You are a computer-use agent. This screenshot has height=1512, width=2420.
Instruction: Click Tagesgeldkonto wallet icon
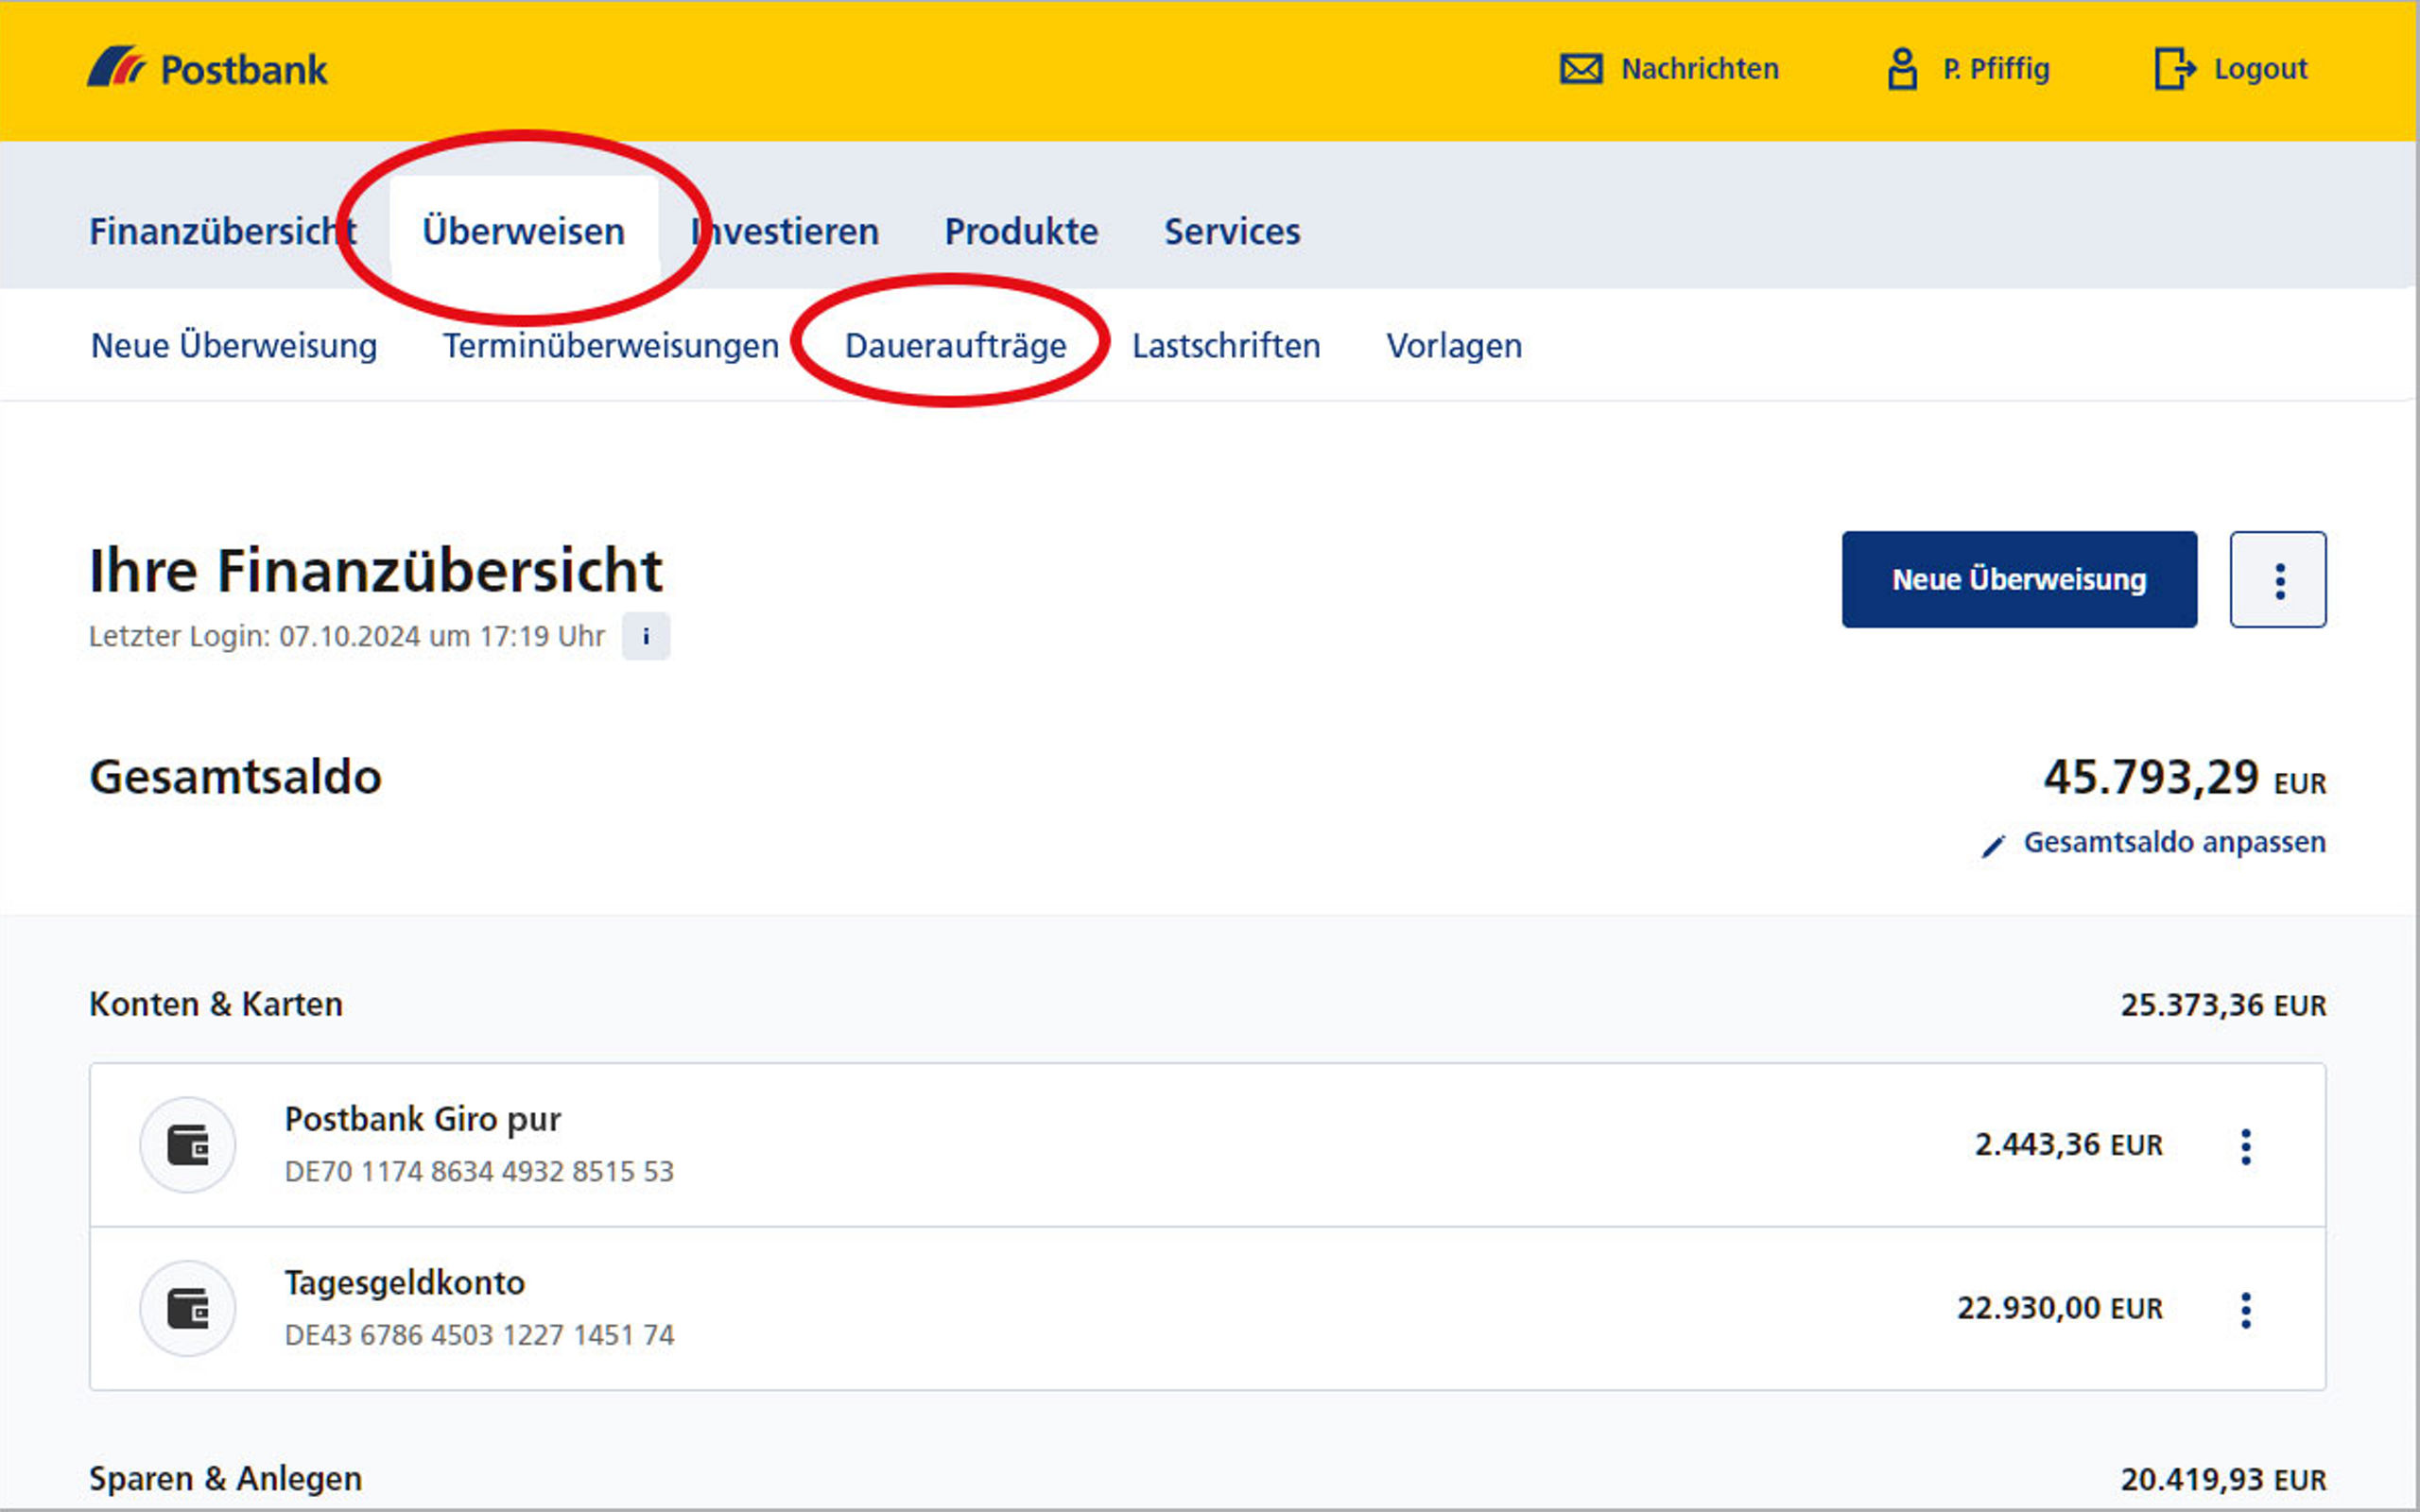coord(188,1308)
